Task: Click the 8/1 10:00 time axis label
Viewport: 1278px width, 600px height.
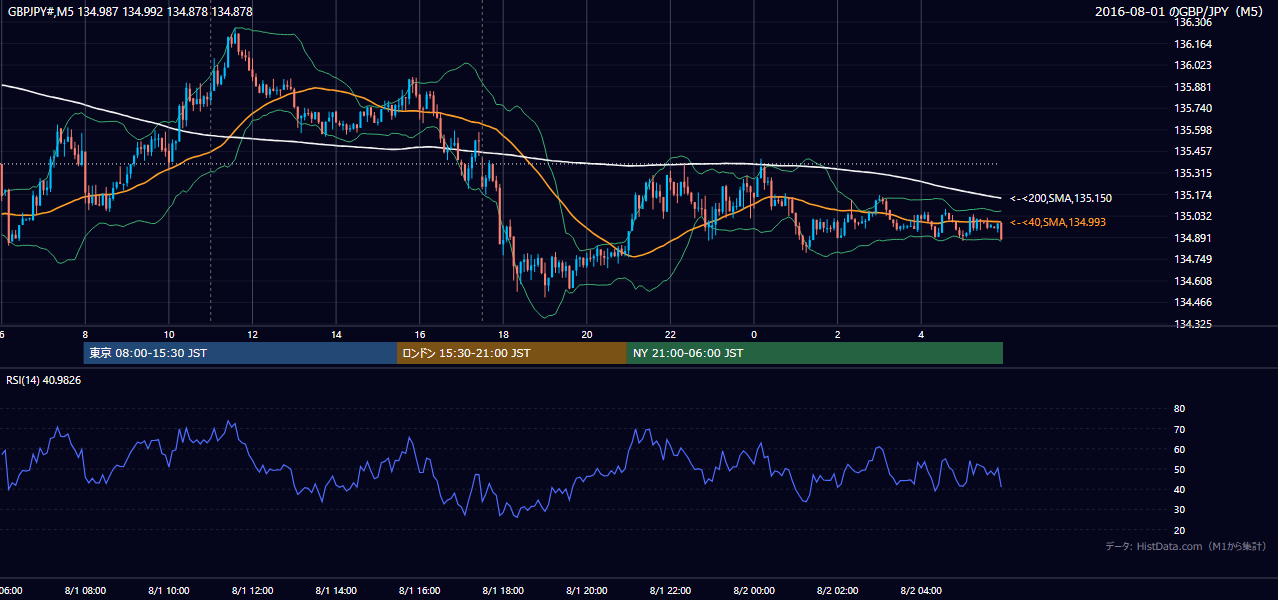Action: 169,591
